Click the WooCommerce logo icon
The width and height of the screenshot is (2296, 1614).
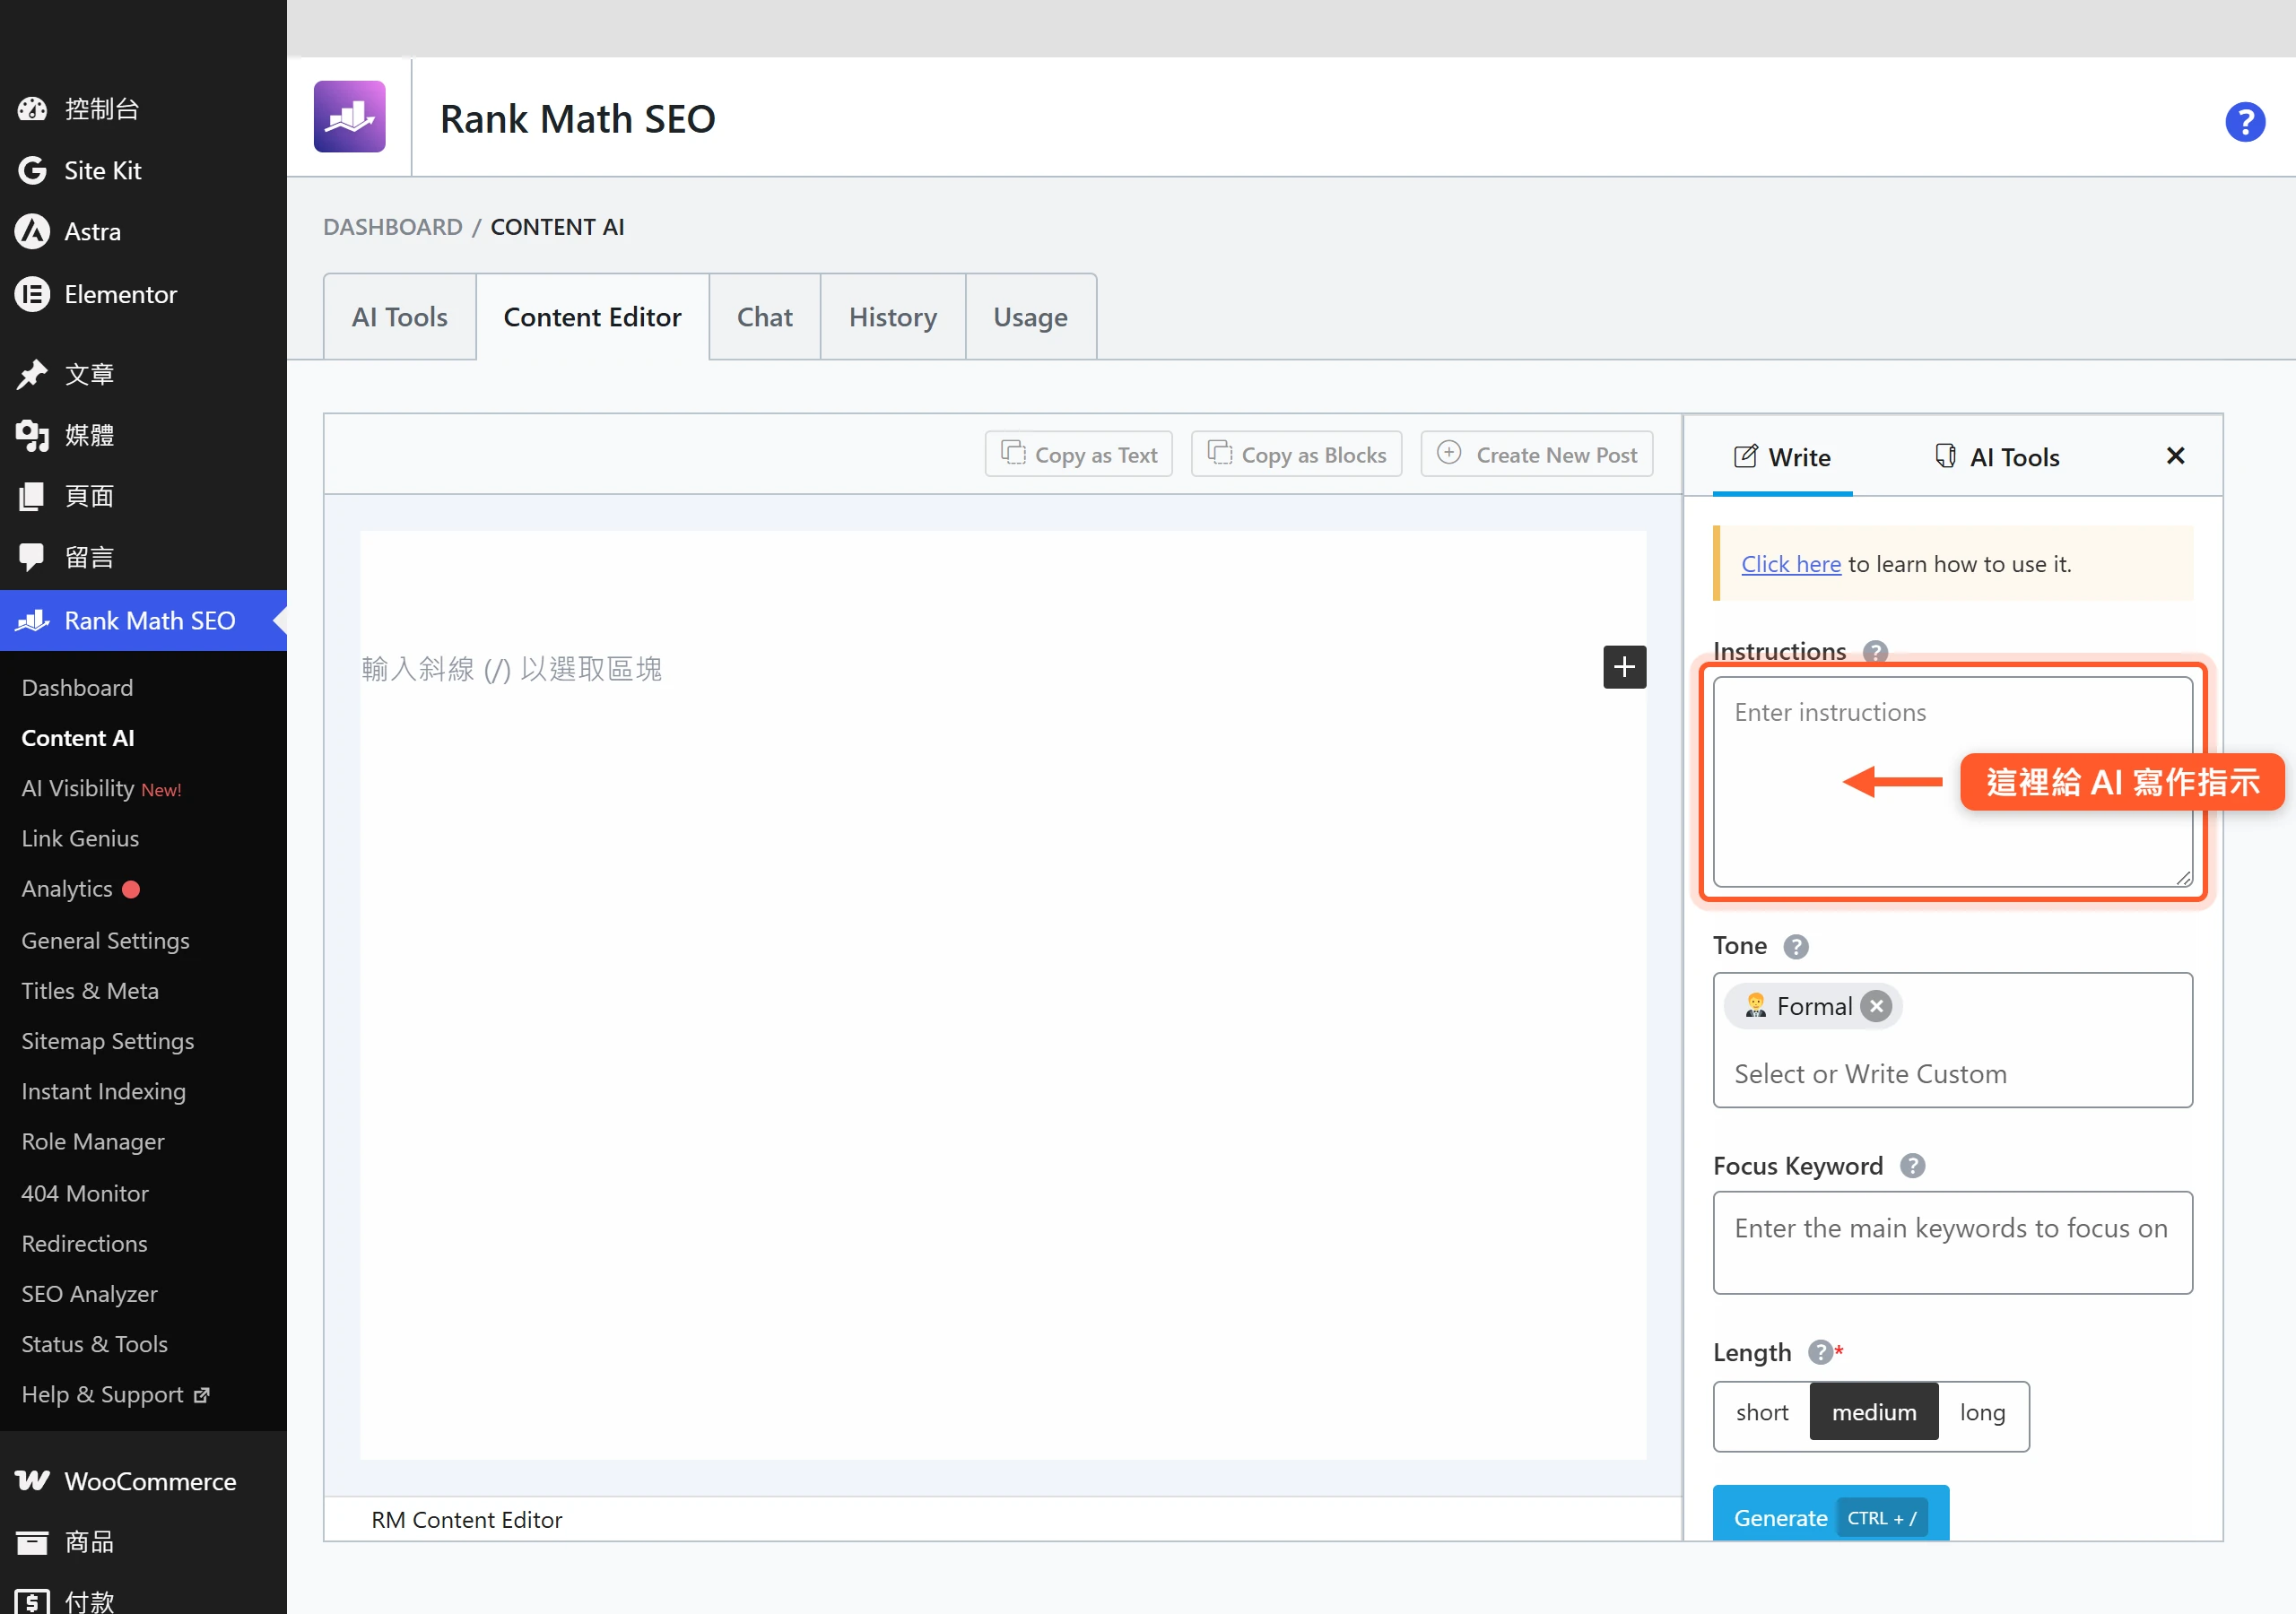click(x=32, y=1481)
